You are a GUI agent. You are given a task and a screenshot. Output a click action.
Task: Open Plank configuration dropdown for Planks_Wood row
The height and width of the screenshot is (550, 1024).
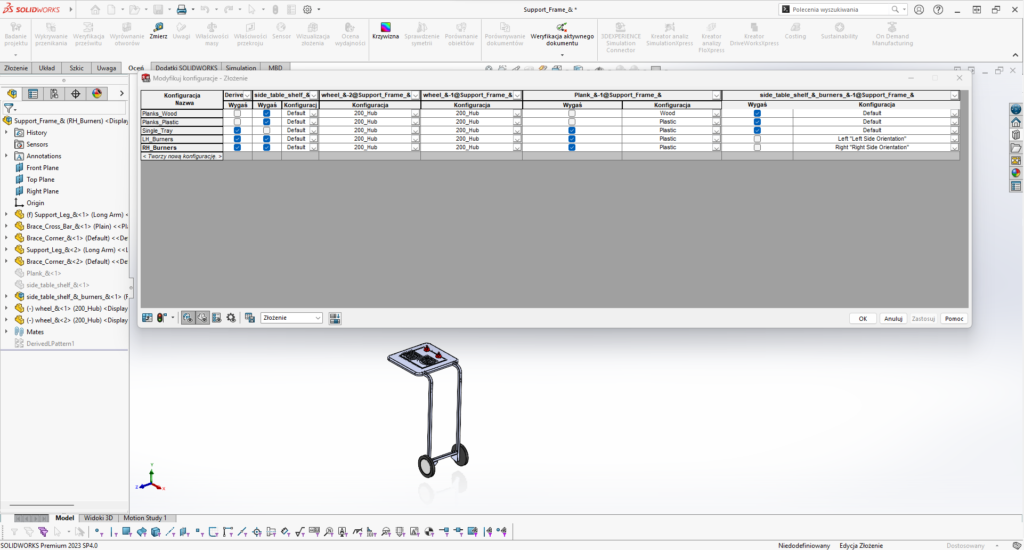[x=716, y=114]
